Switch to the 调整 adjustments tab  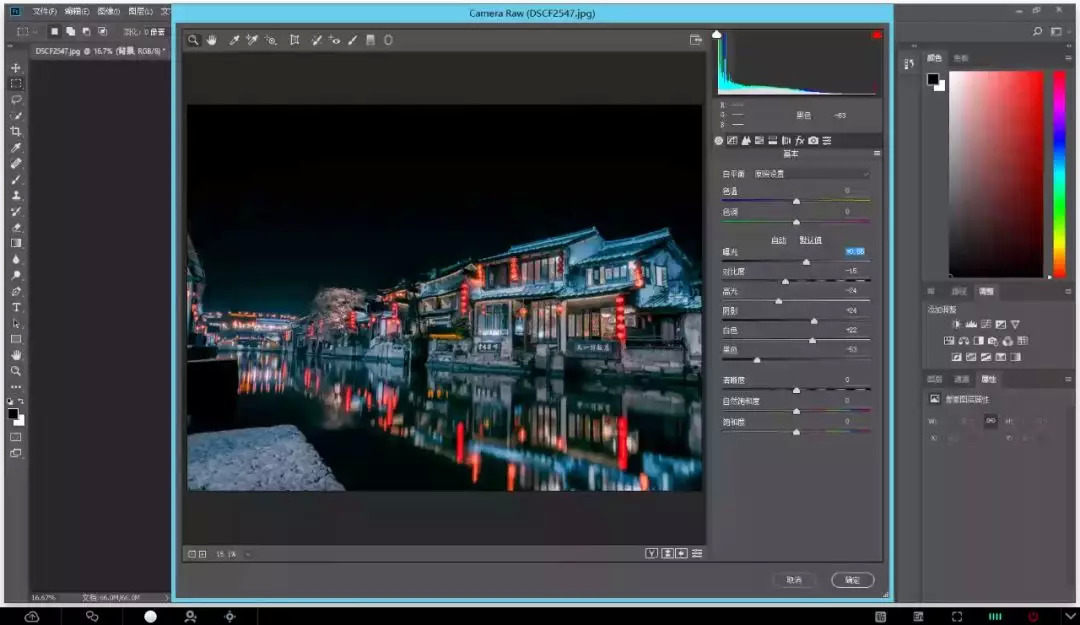(986, 291)
